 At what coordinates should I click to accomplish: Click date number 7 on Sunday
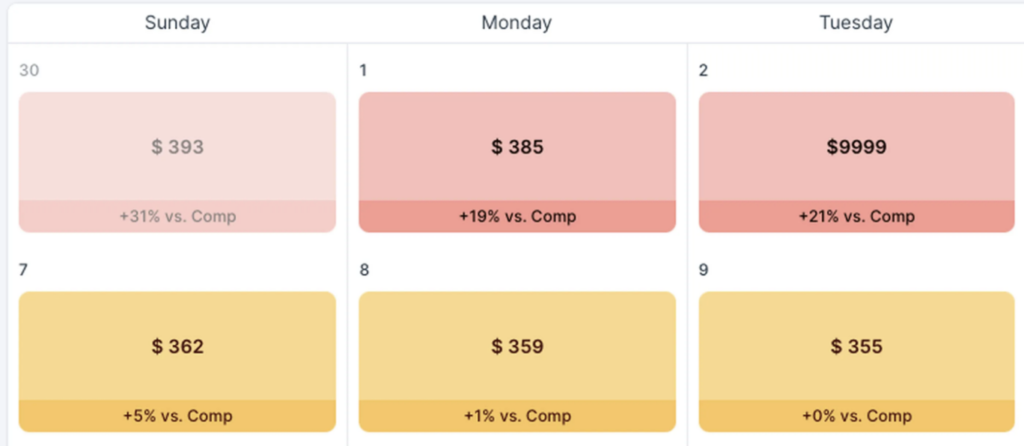(24, 270)
